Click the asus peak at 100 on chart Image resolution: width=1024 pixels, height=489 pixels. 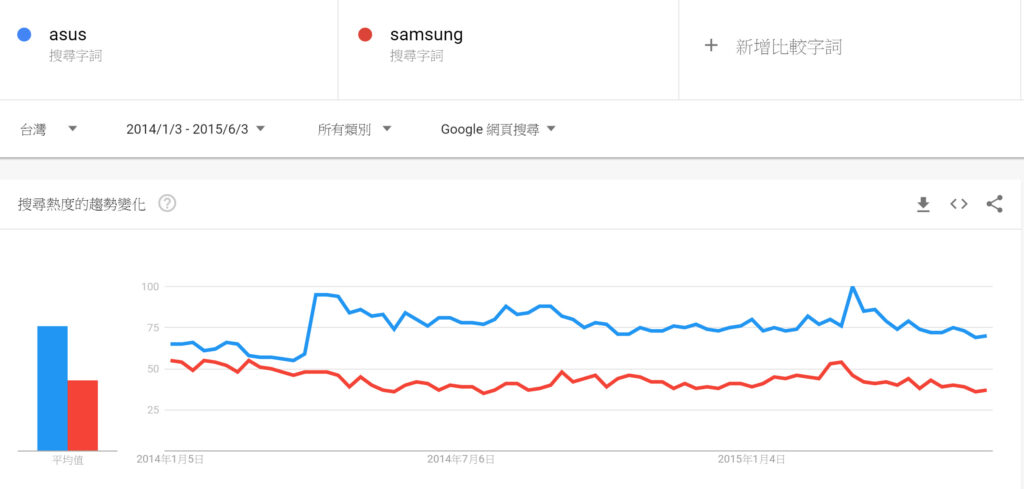click(852, 287)
